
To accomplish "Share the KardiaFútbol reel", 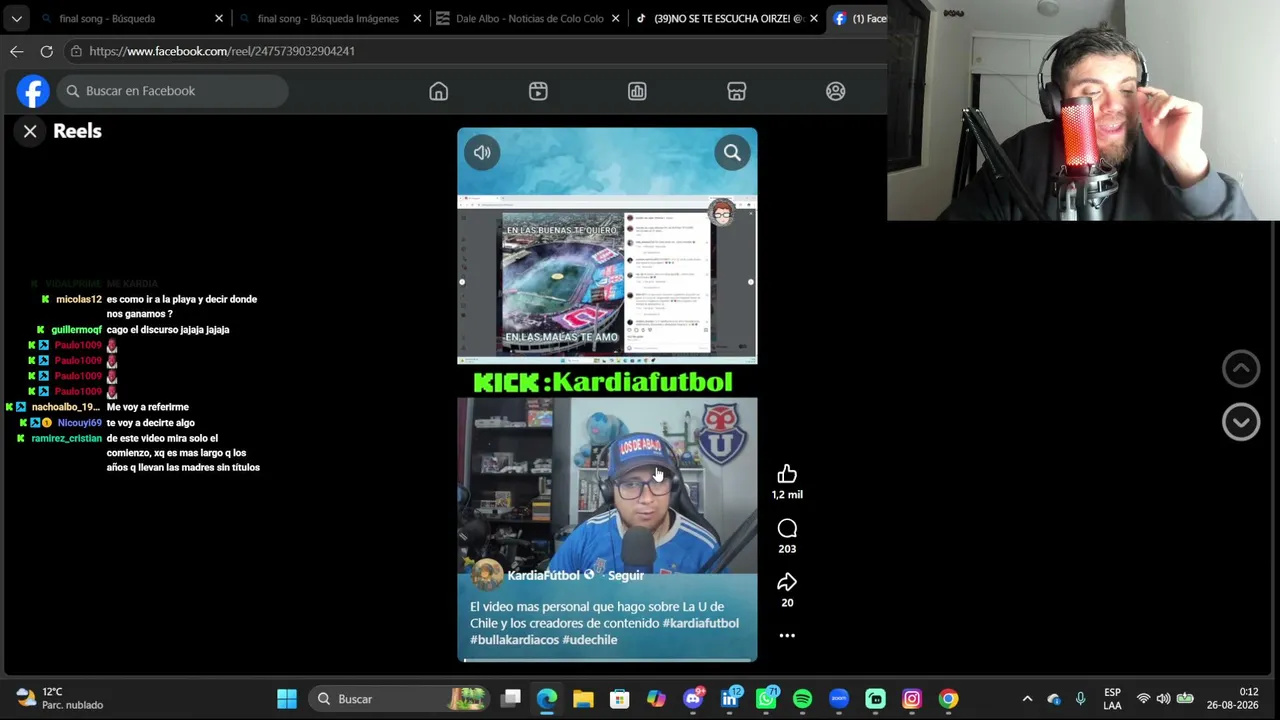I will [x=787, y=582].
